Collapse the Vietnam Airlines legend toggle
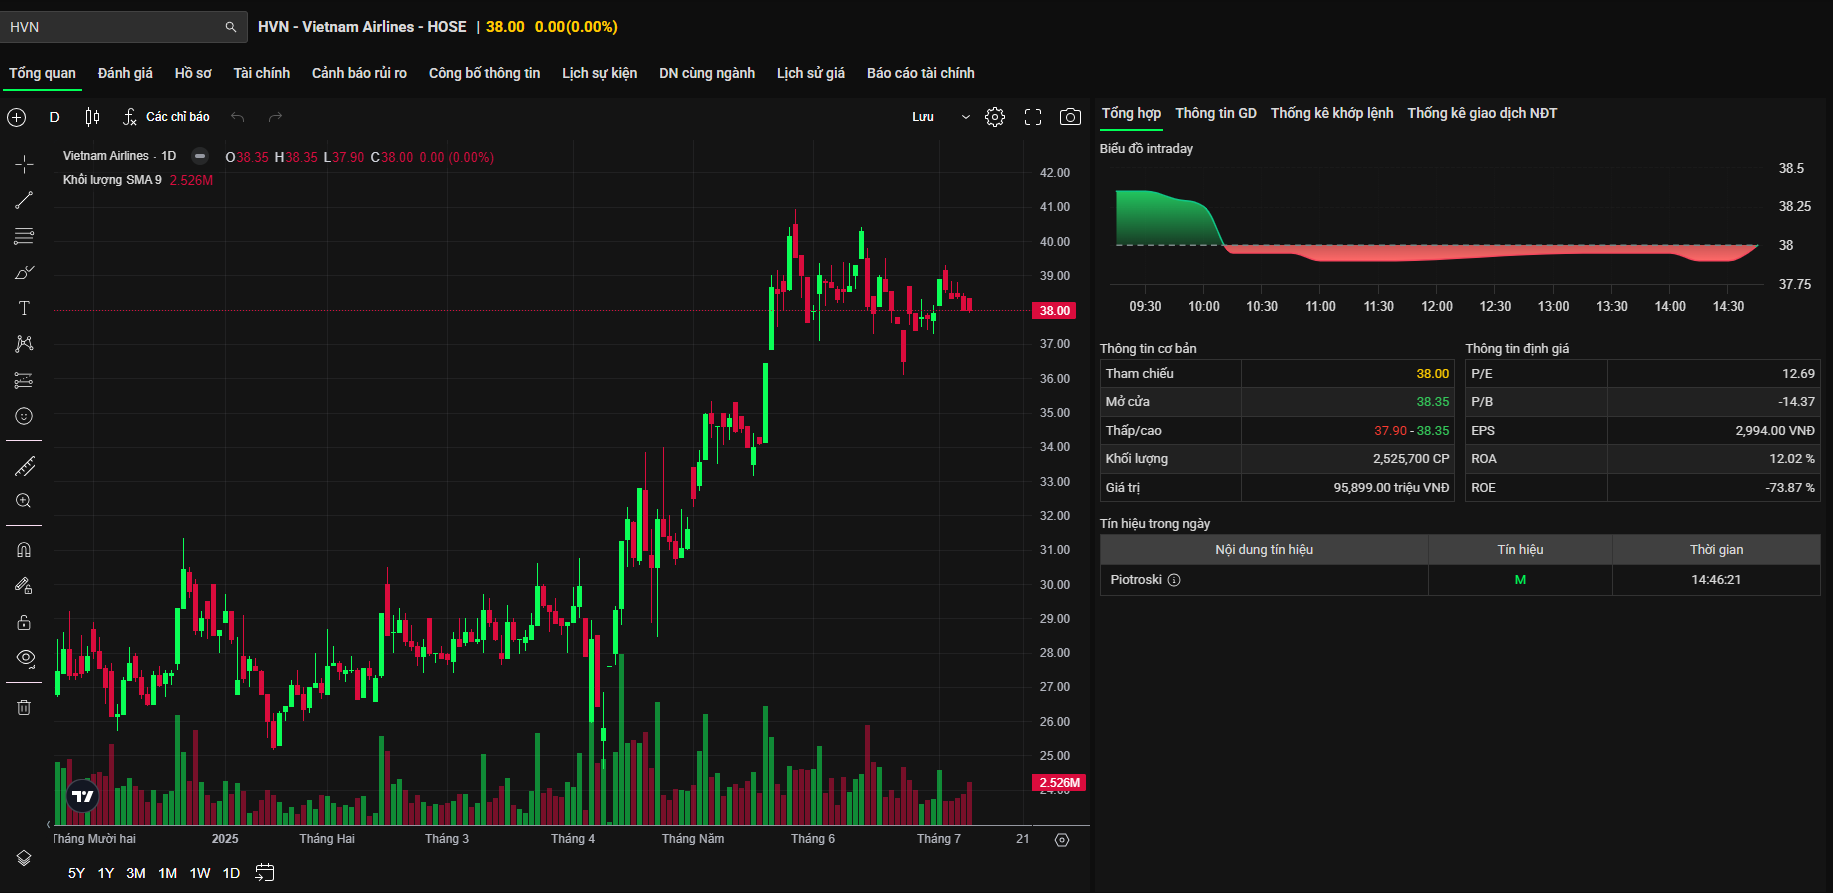Image resolution: width=1833 pixels, height=893 pixels. click(x=200, y=156)
